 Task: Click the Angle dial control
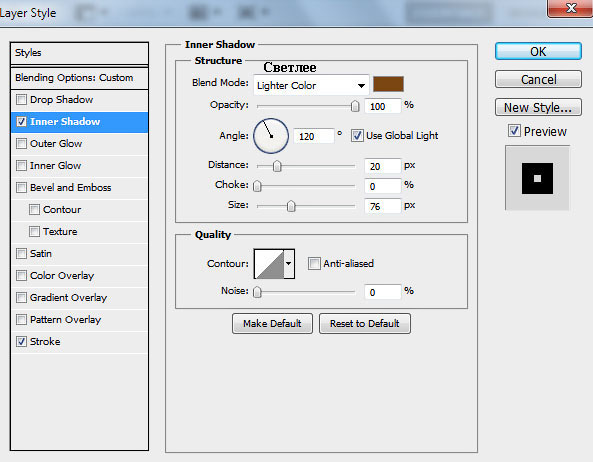271,136
